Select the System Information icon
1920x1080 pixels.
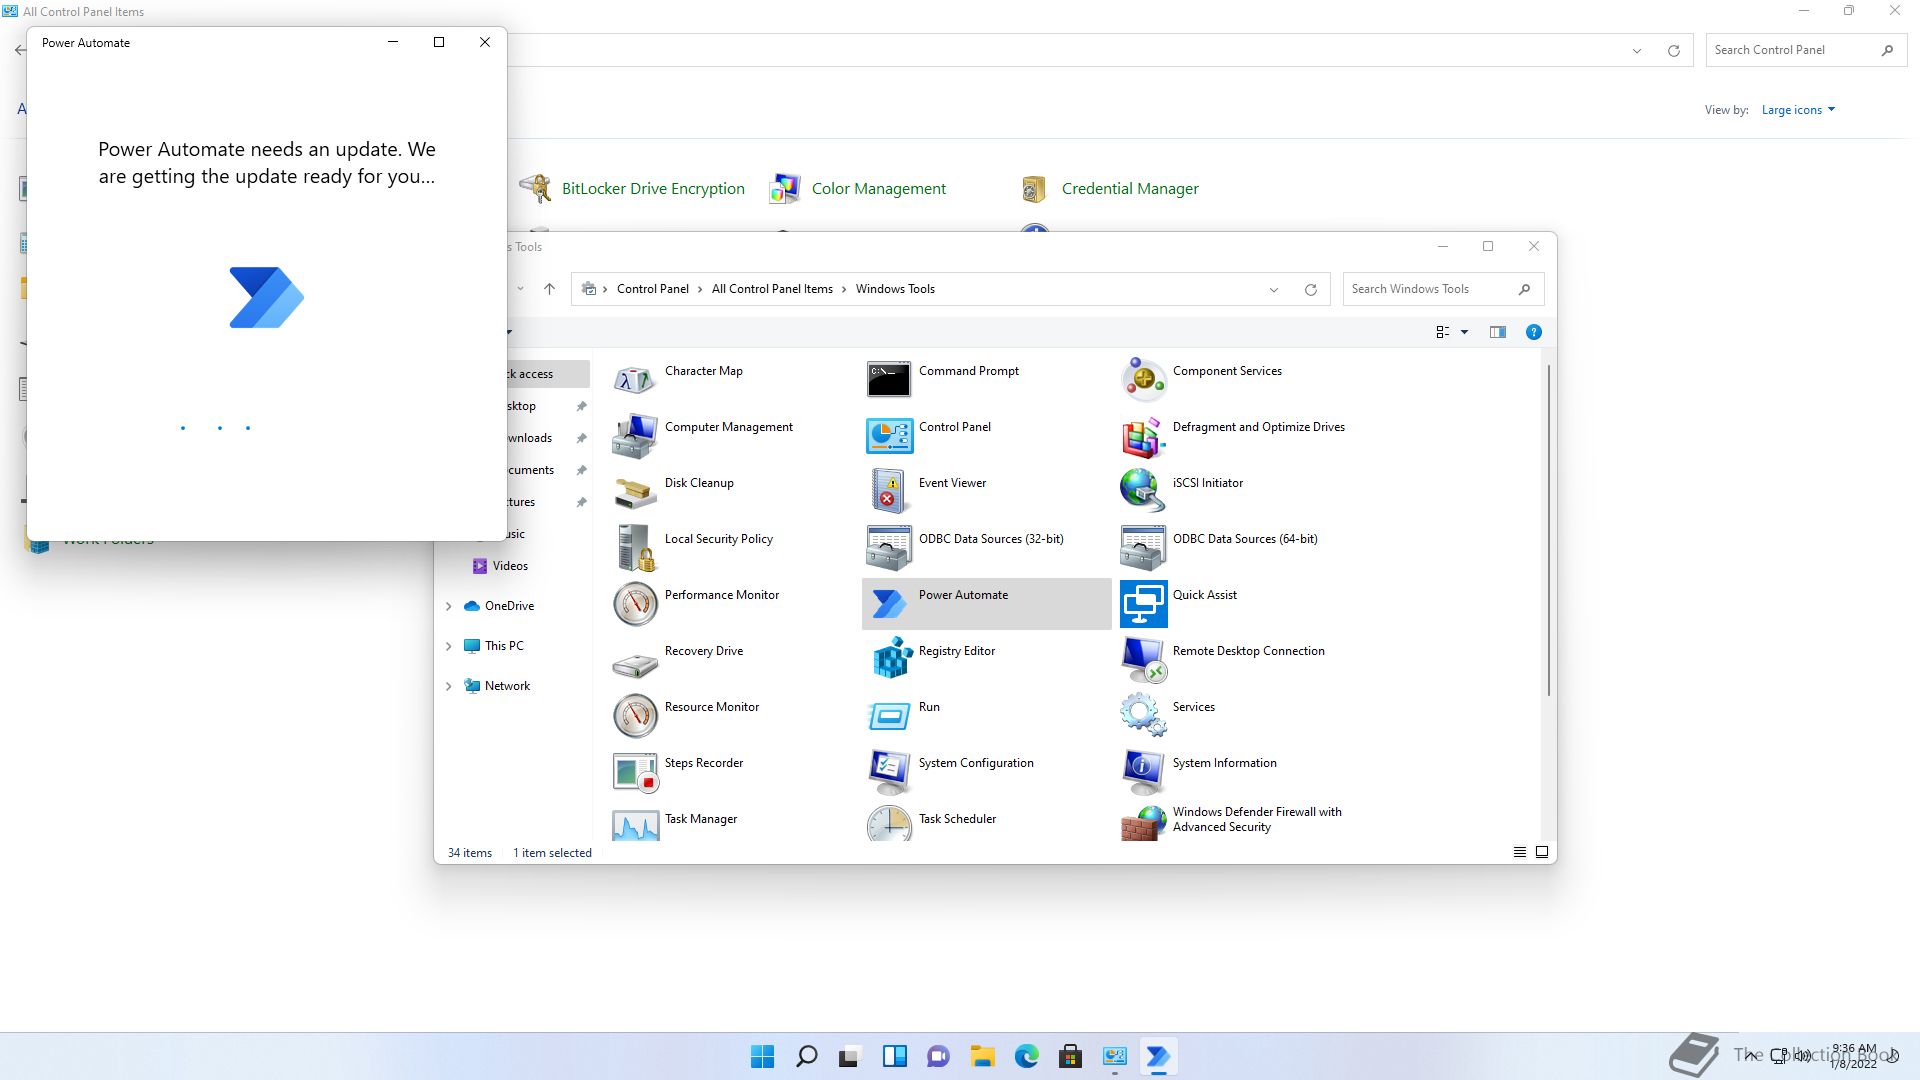[x=1143, y=772]
